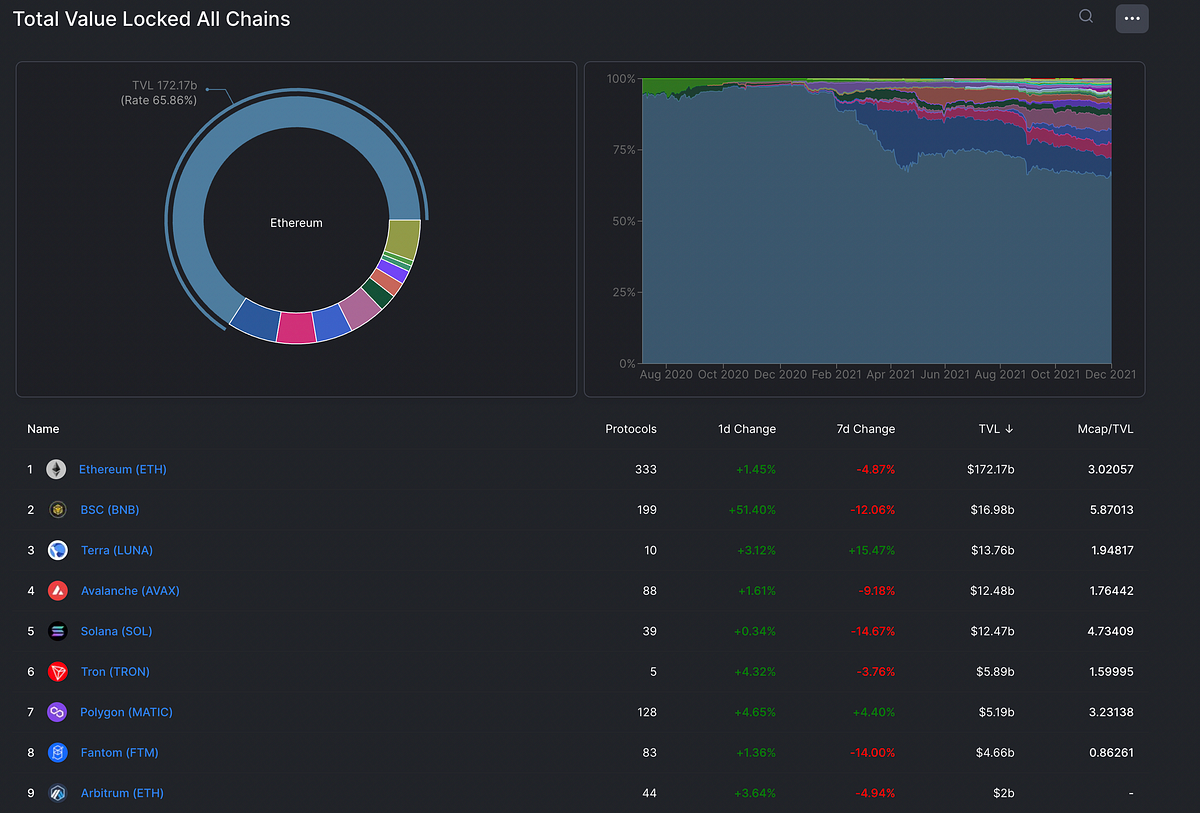Click Ethereum's protocols count 333
This screenshot has width=1200, height=813.
(x=646, y=469)
